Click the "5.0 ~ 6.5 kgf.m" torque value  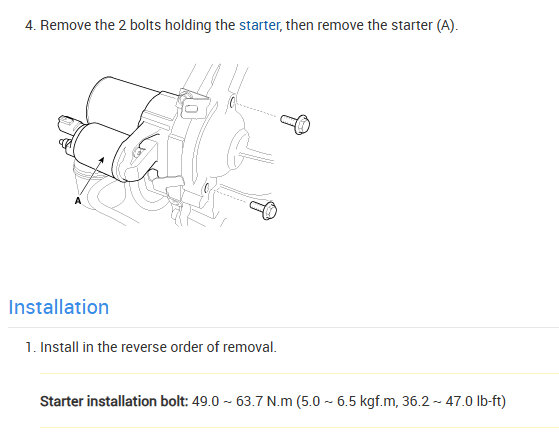(x=348, y=401)
